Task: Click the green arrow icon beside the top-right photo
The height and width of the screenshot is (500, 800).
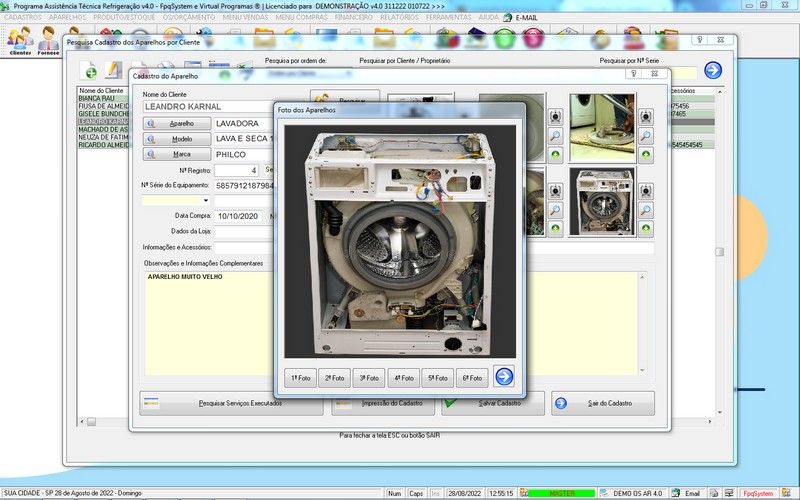Action: 646,155
